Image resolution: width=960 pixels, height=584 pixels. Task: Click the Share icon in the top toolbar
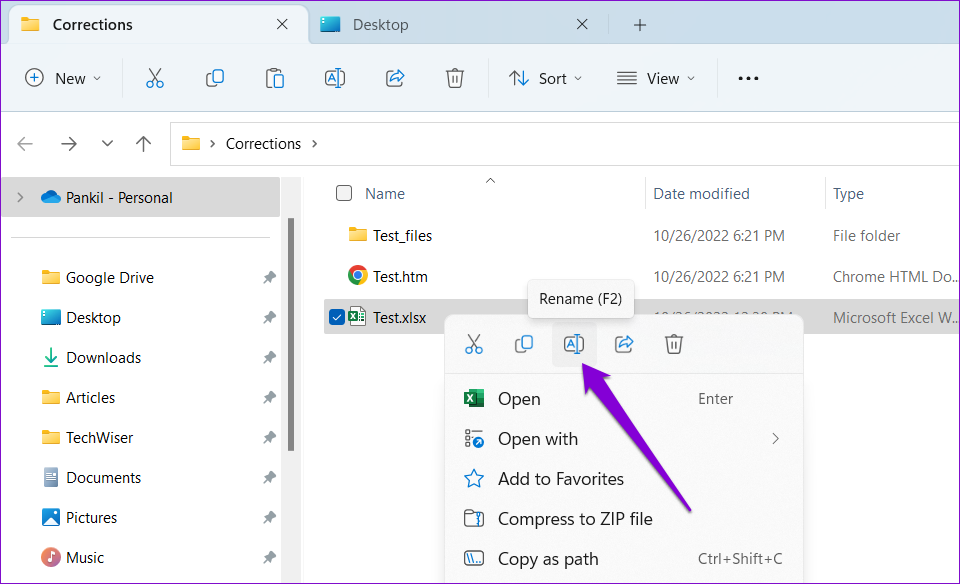395,78
